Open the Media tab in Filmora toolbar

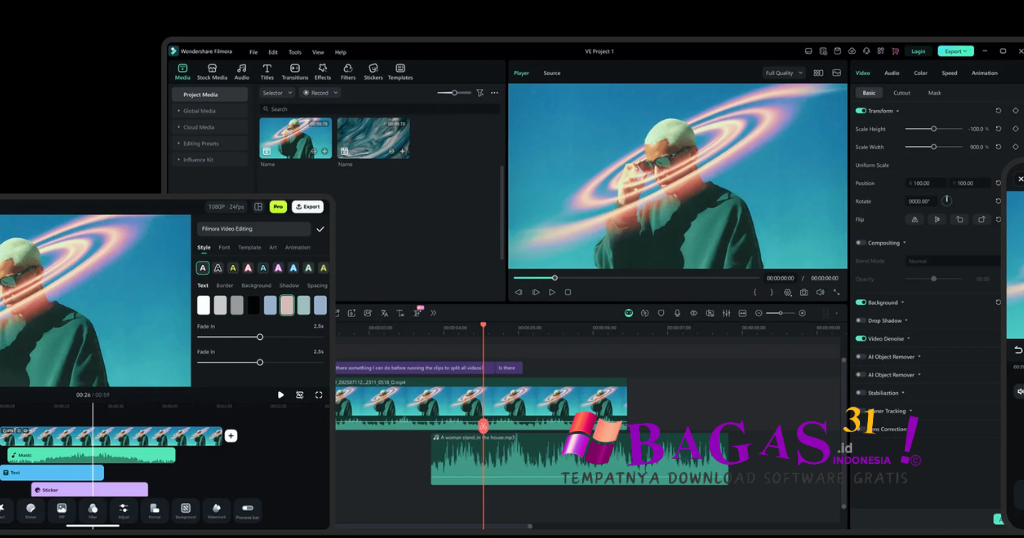click(182, 72)
